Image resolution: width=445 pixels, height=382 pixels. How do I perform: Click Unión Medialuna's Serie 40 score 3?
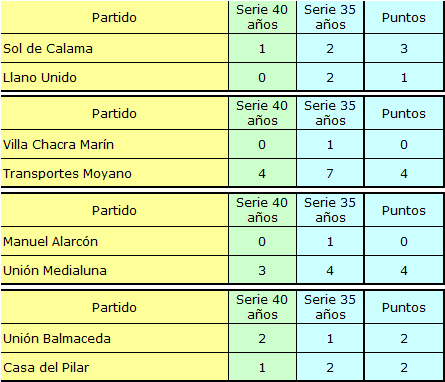262,271
